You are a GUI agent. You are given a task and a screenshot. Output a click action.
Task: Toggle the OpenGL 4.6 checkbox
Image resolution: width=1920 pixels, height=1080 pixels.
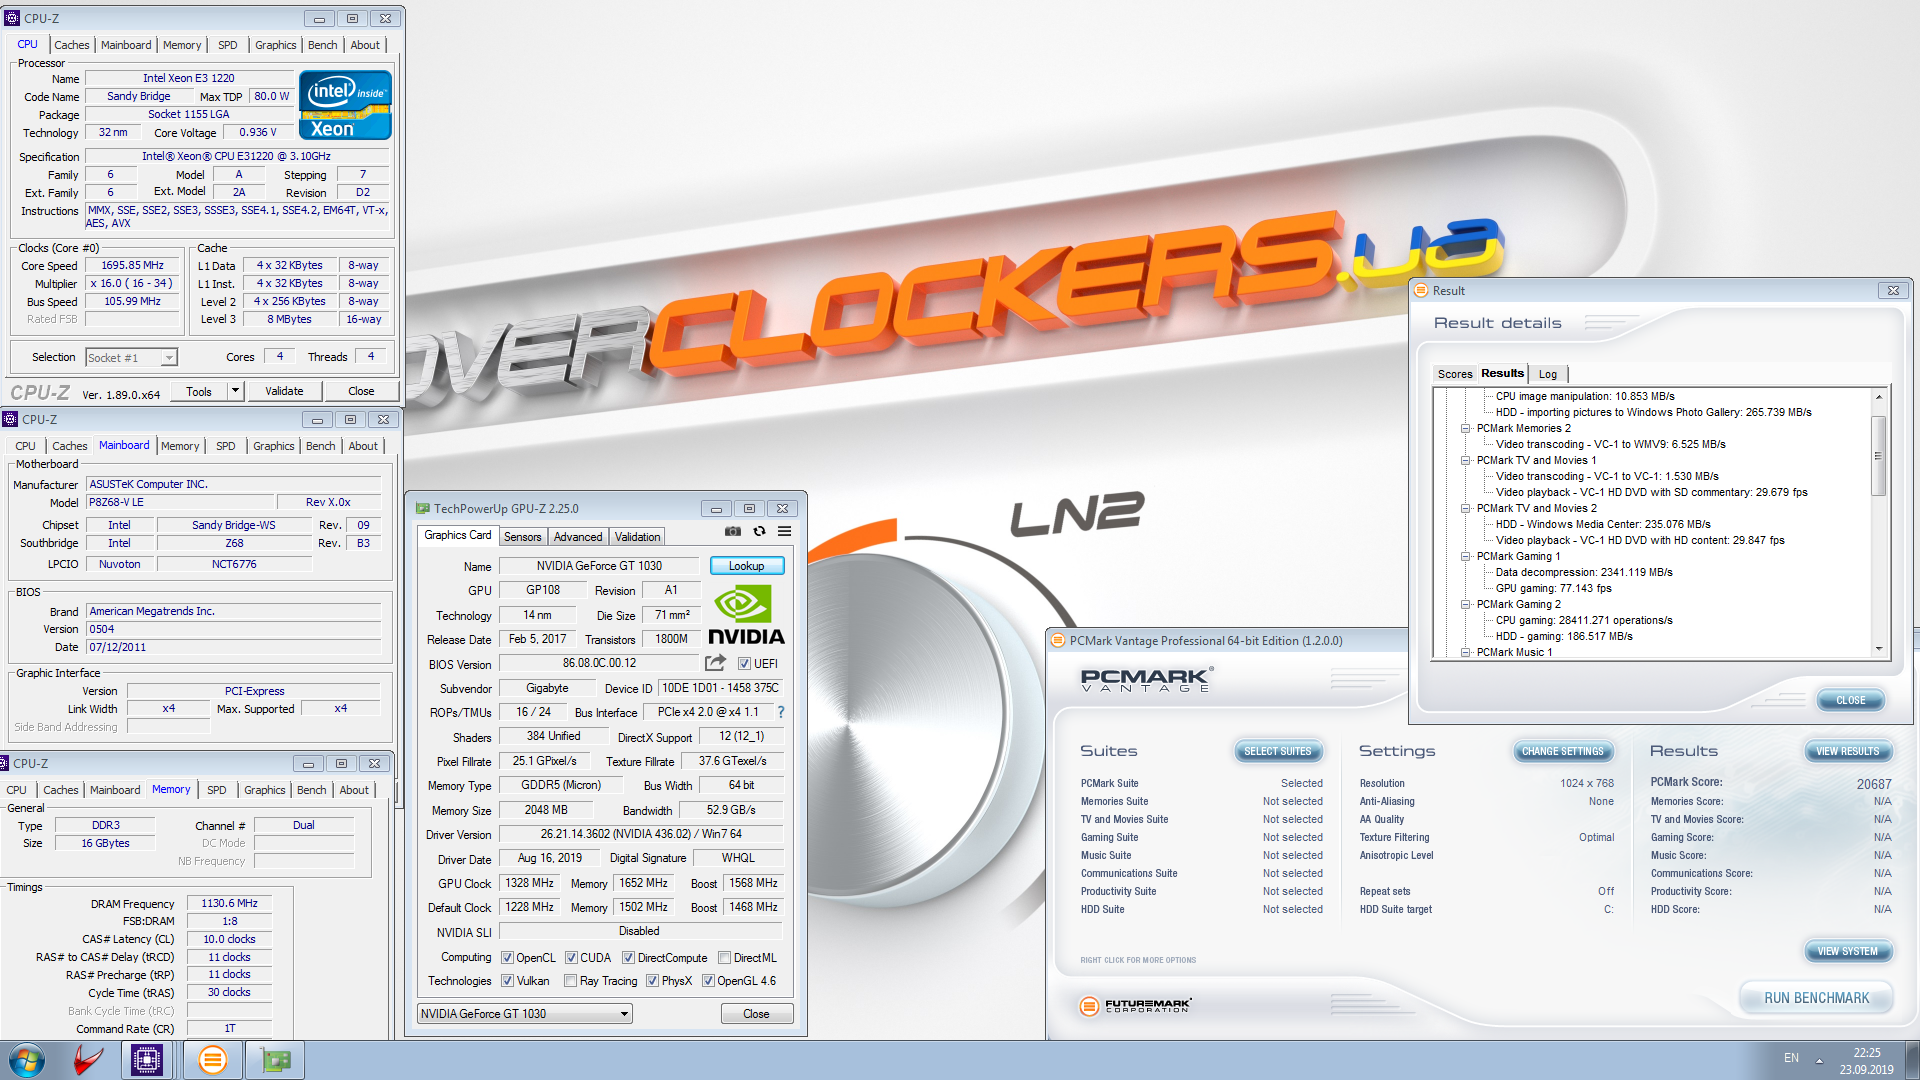[x=708, y=981]
